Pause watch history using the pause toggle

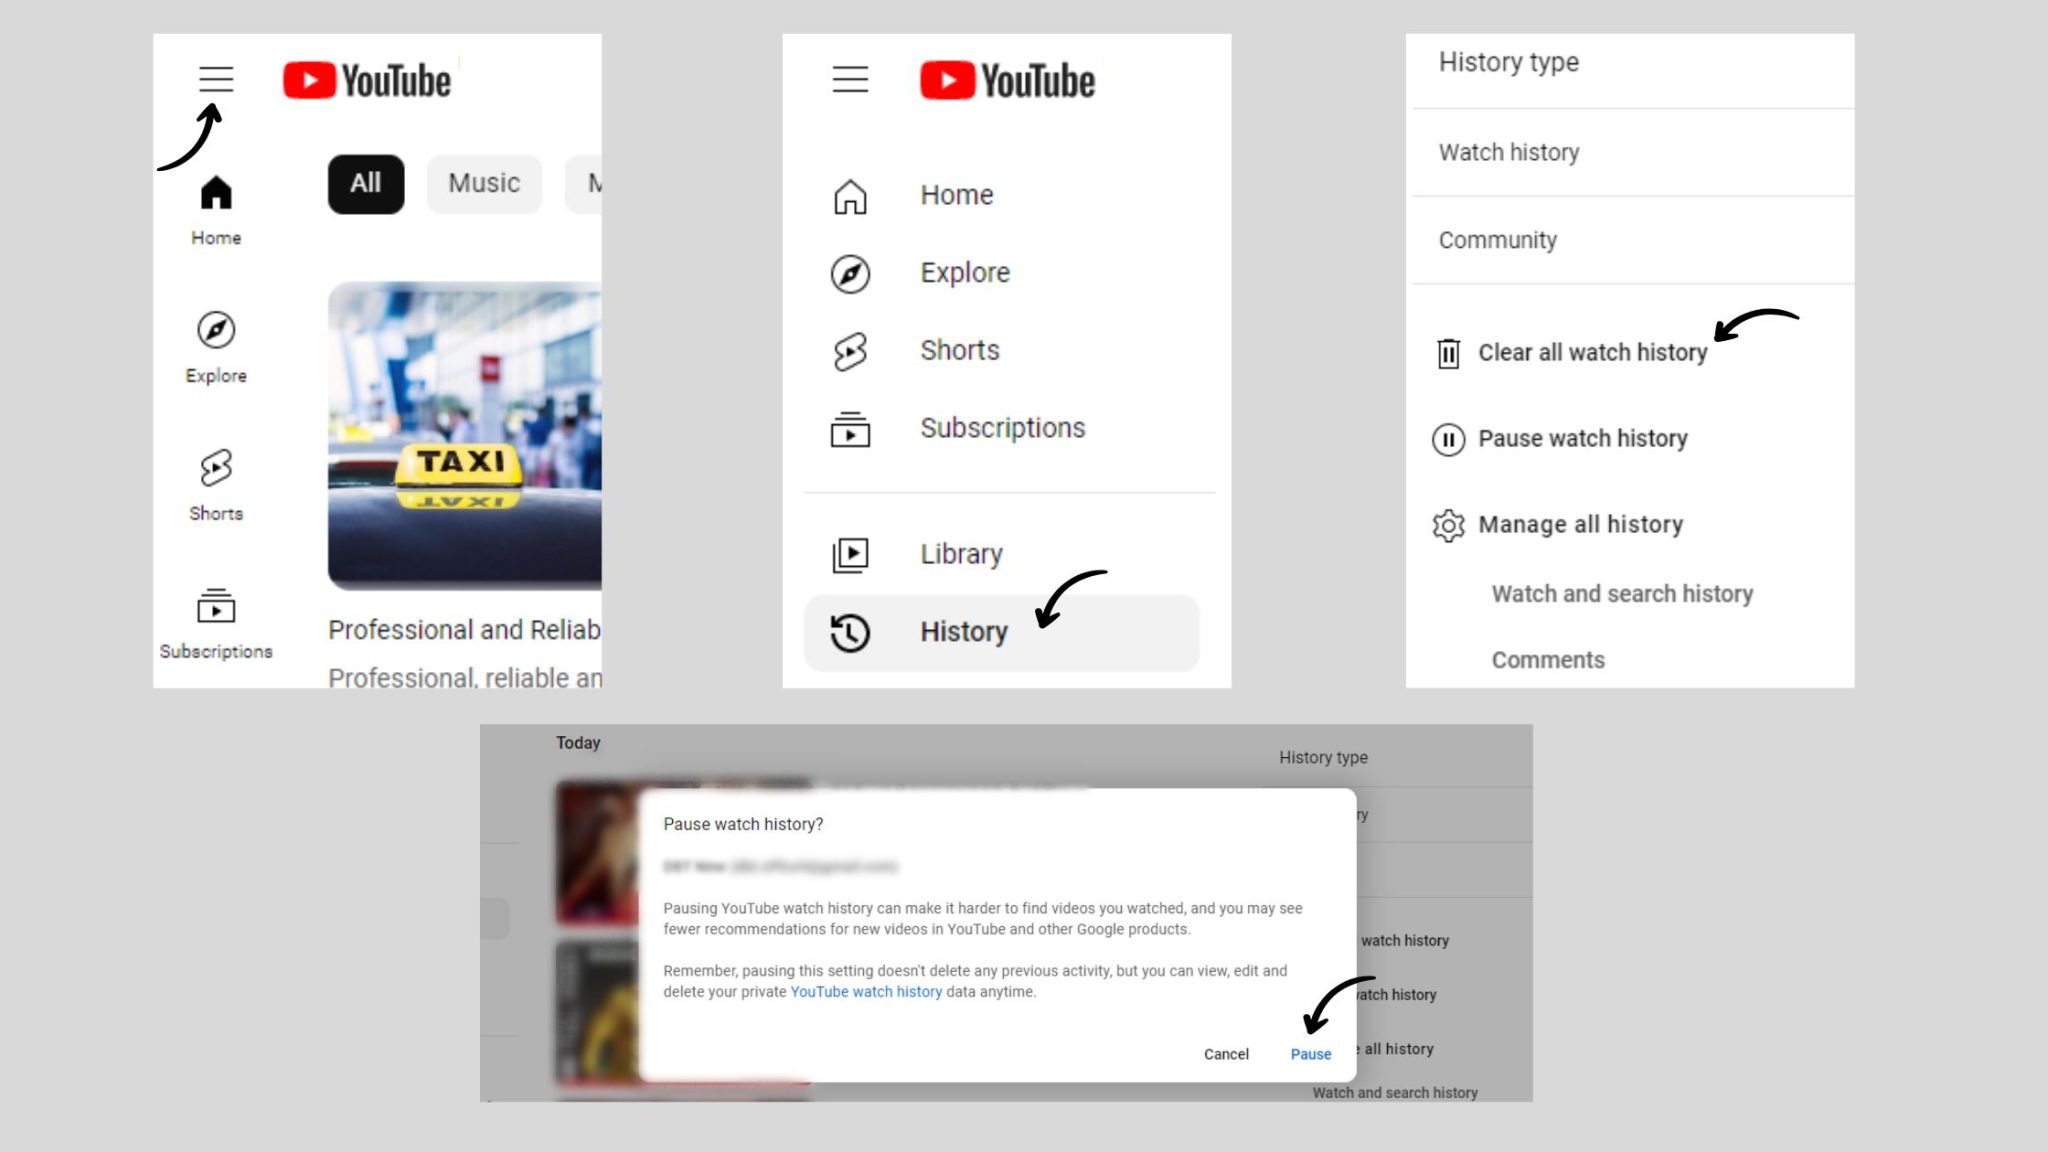pyautogui.click(x=1583, y=438)
